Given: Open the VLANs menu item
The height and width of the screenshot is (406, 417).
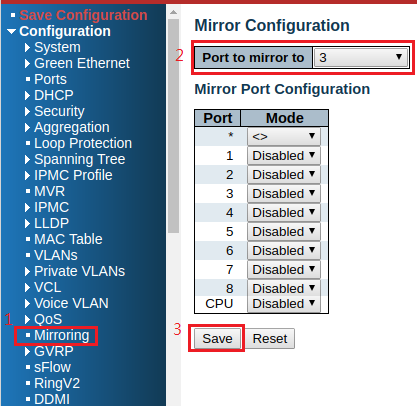Looking at the screenshot, I should [x=56, y=255].
